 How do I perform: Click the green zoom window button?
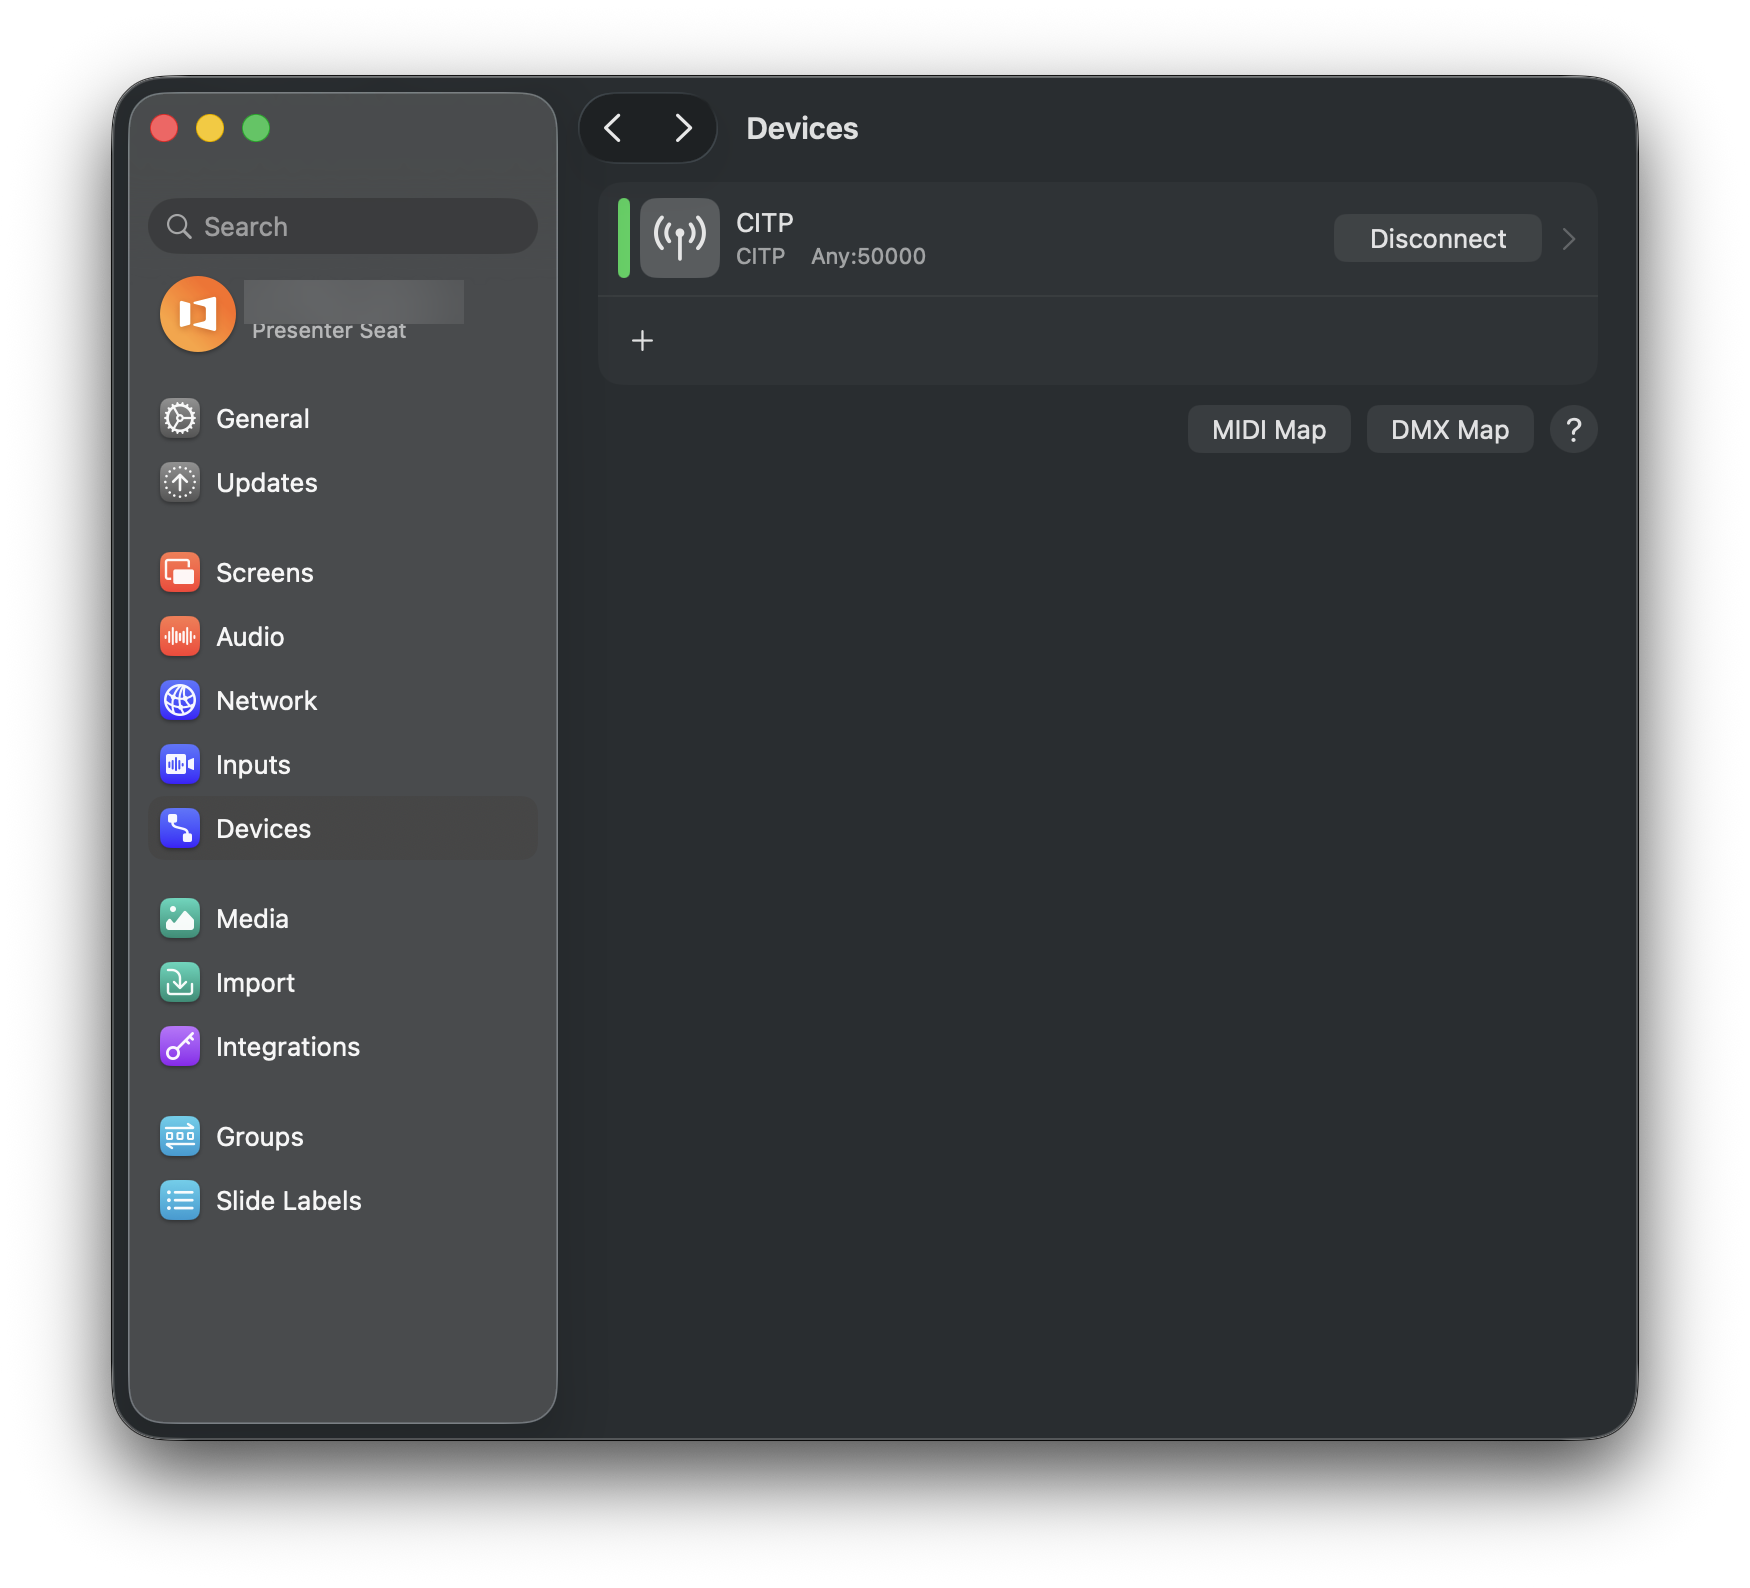point(256,128)
